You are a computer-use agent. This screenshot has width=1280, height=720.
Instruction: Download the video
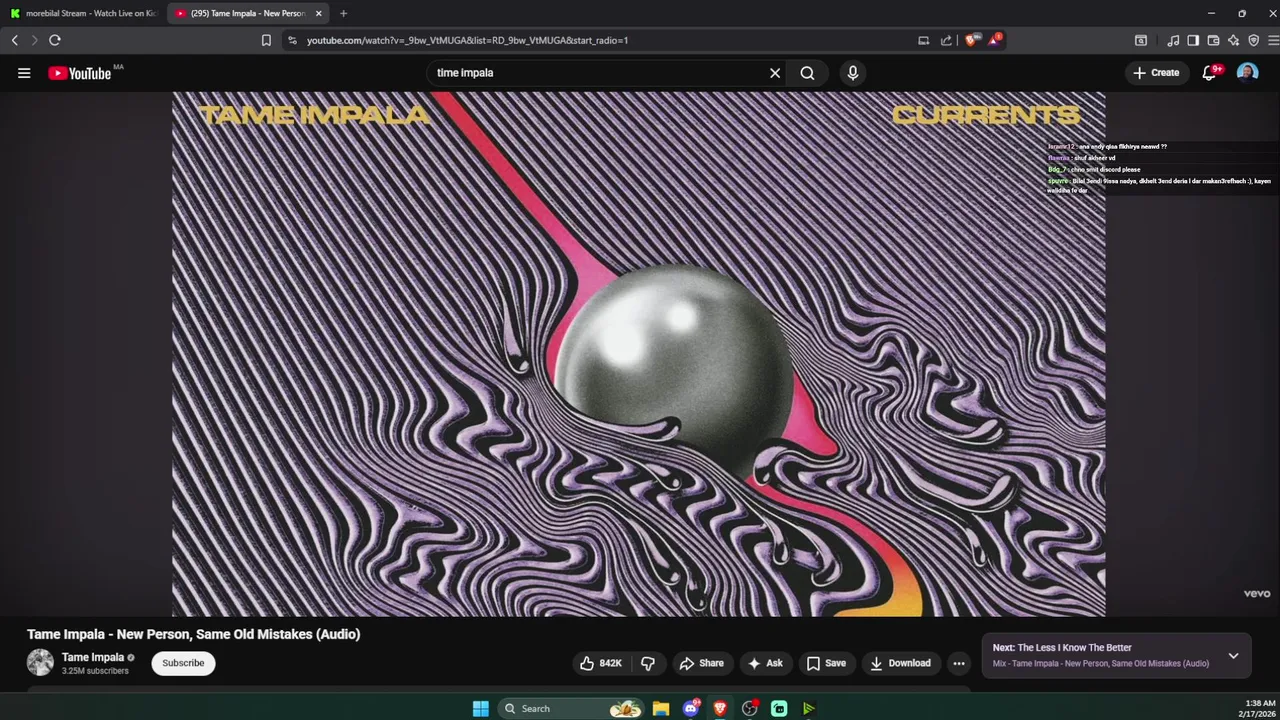[x=900, y=663]
